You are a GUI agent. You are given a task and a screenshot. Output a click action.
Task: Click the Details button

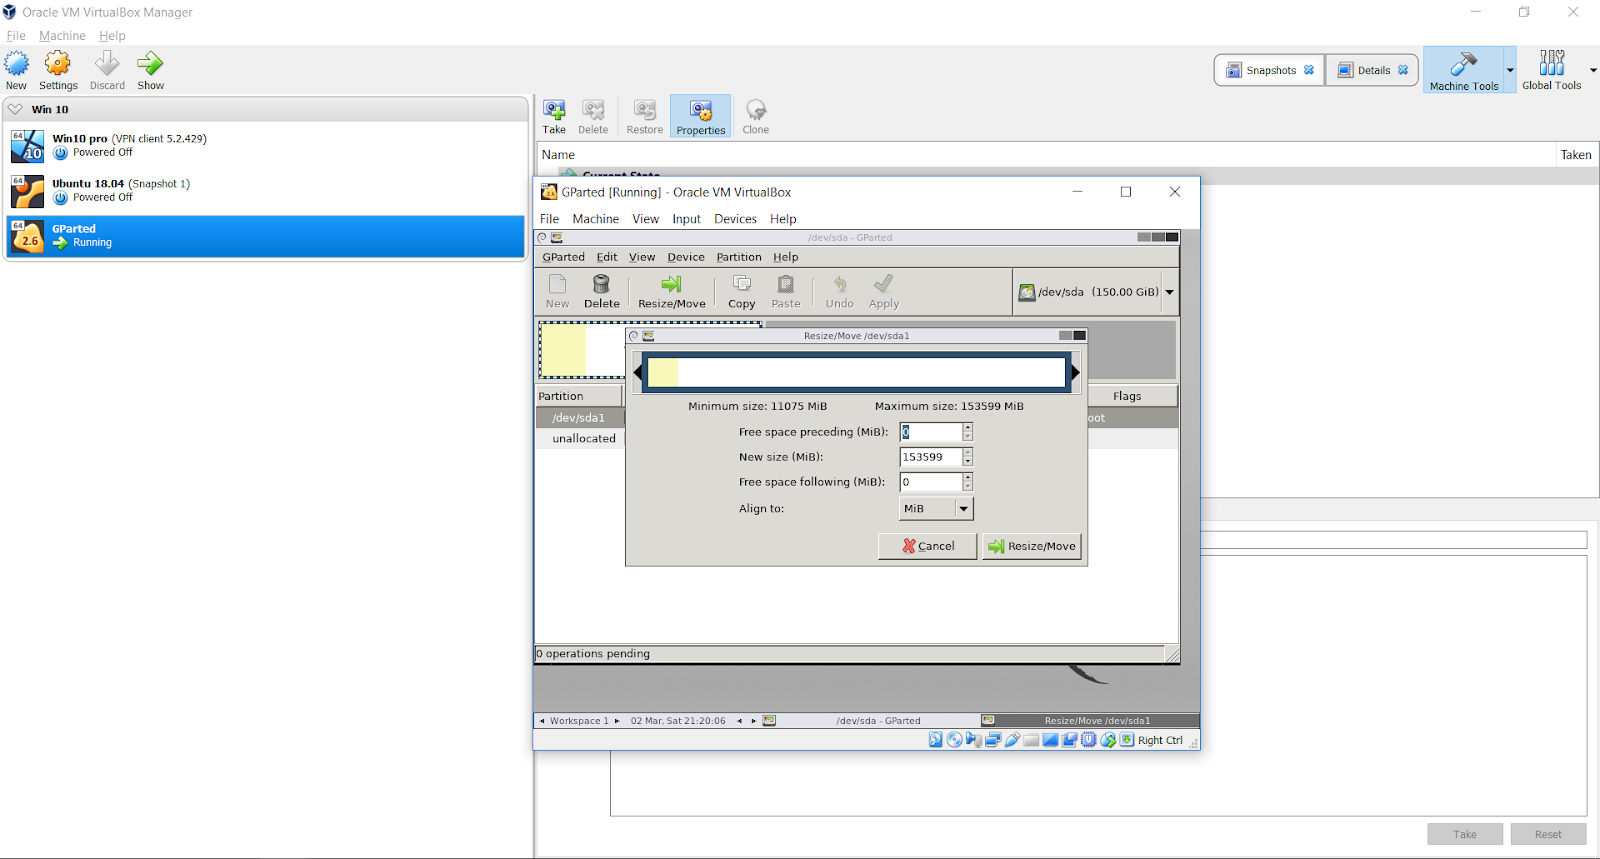(1372, 70)
